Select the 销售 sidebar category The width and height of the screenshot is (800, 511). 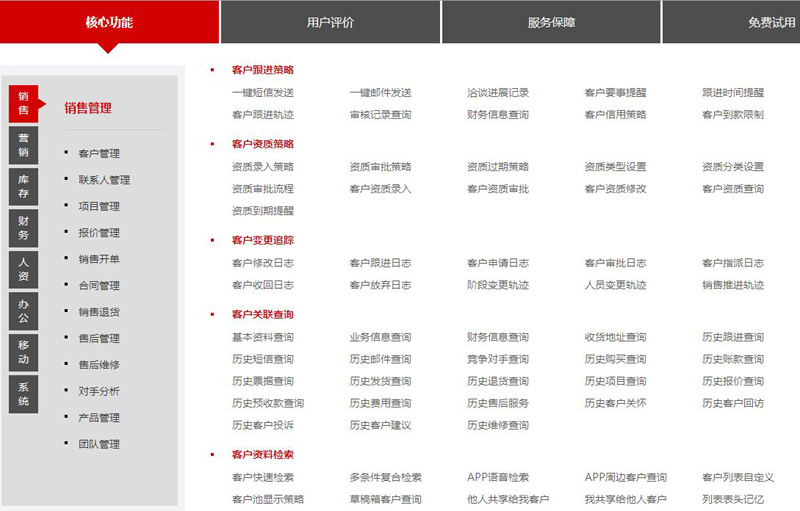click(23, 103)
